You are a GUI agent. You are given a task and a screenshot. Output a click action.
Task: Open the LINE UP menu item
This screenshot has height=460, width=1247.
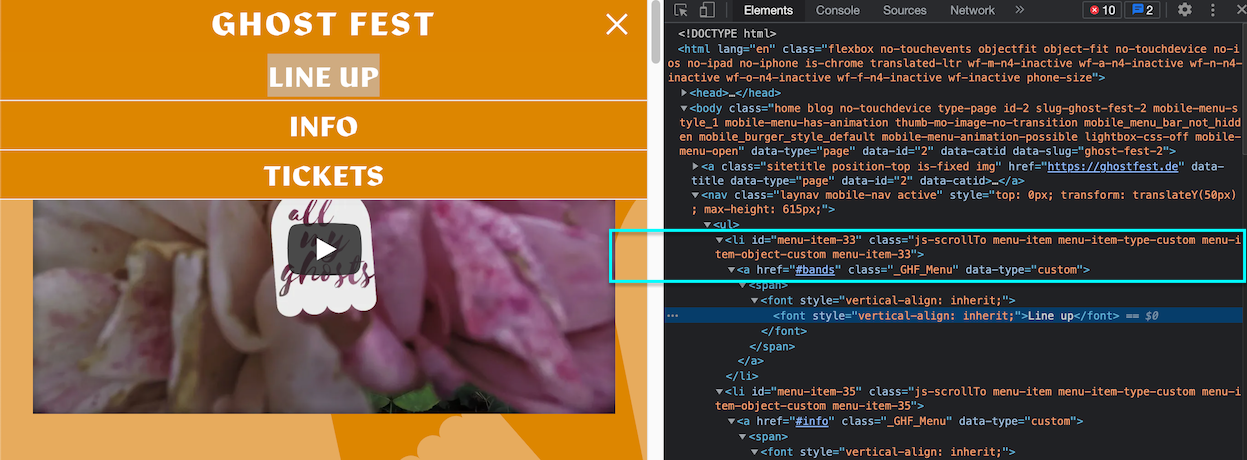(x=323, y=76)
